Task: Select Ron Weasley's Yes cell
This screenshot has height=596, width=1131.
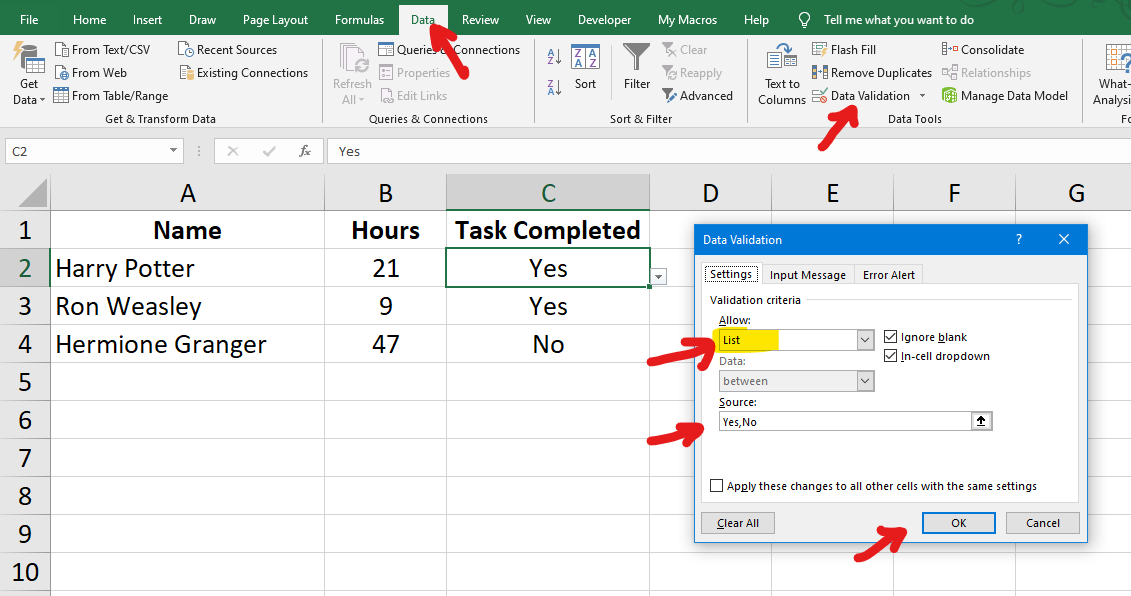Action: click(x=548, y=306)
